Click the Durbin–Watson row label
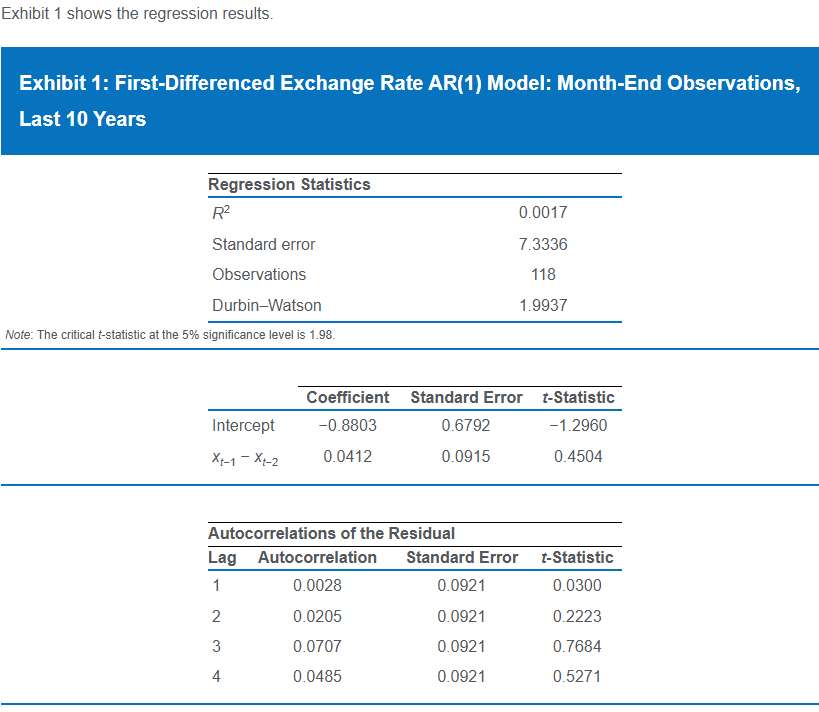Screen dimensions: 819x712 tap(266, 305)
